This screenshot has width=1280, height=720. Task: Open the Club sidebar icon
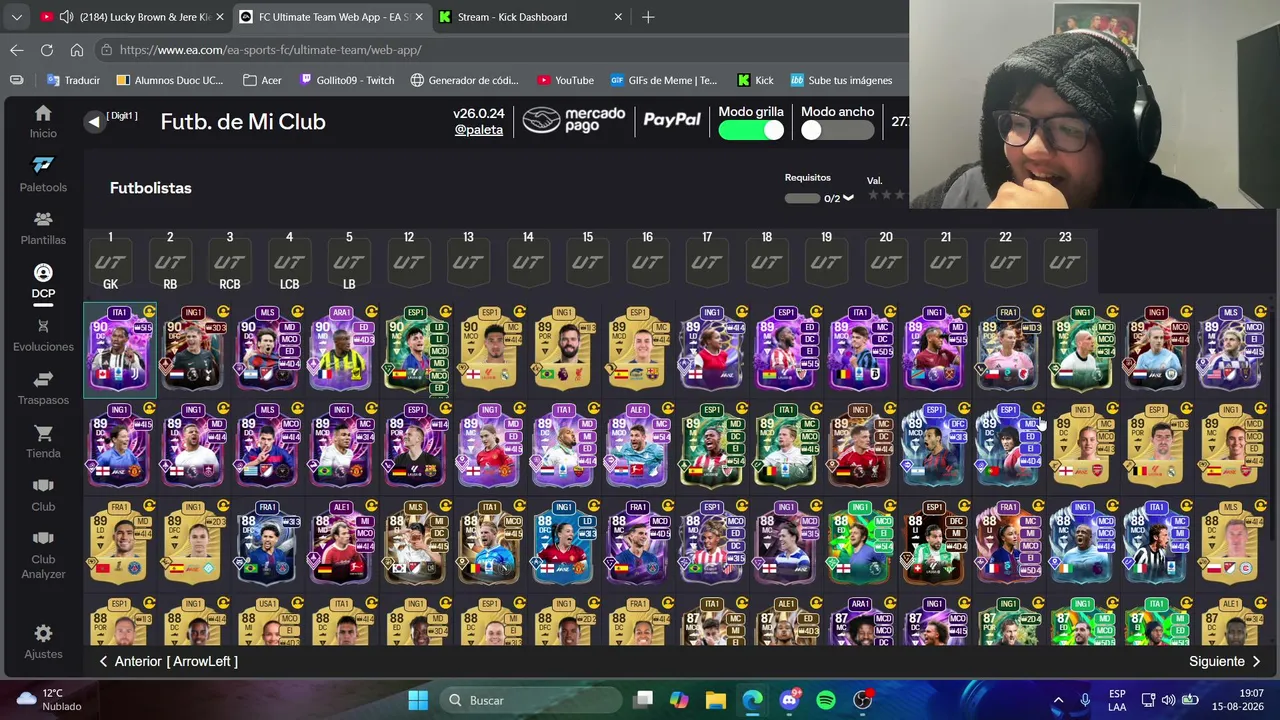click(x=43, y=495)
